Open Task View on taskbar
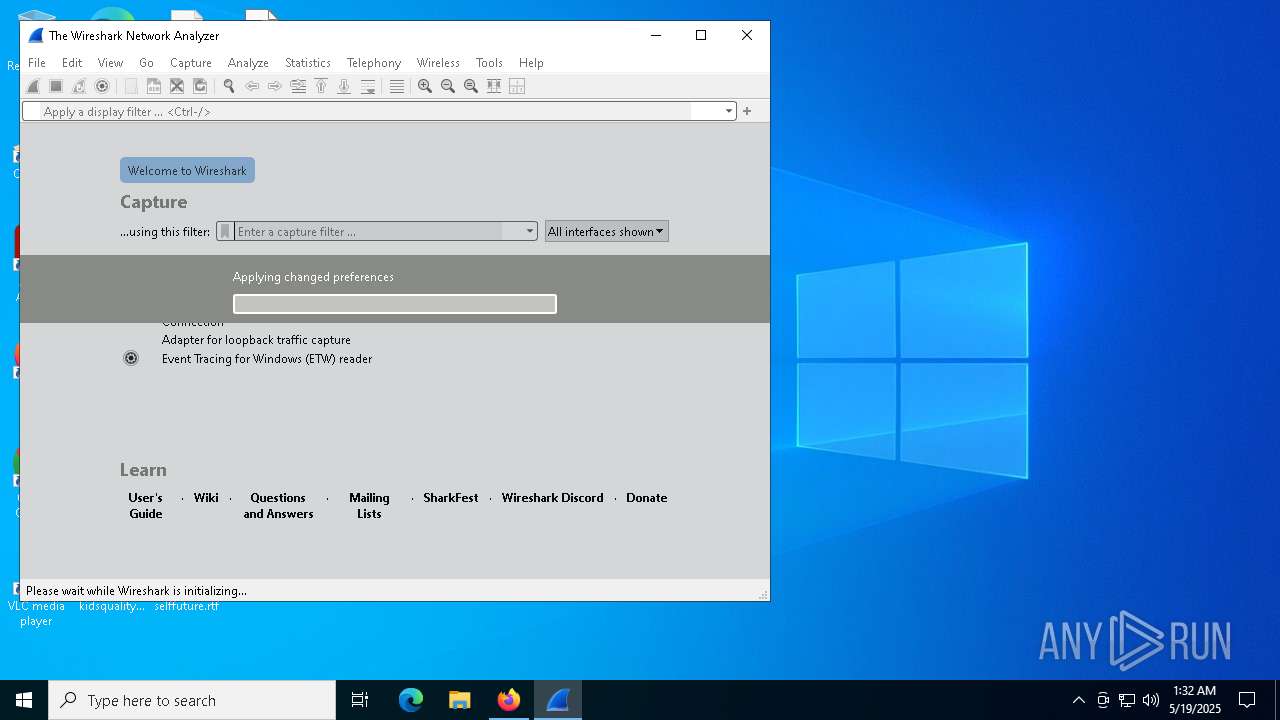This screenshot has height=720, width=1280. (360, 700)
